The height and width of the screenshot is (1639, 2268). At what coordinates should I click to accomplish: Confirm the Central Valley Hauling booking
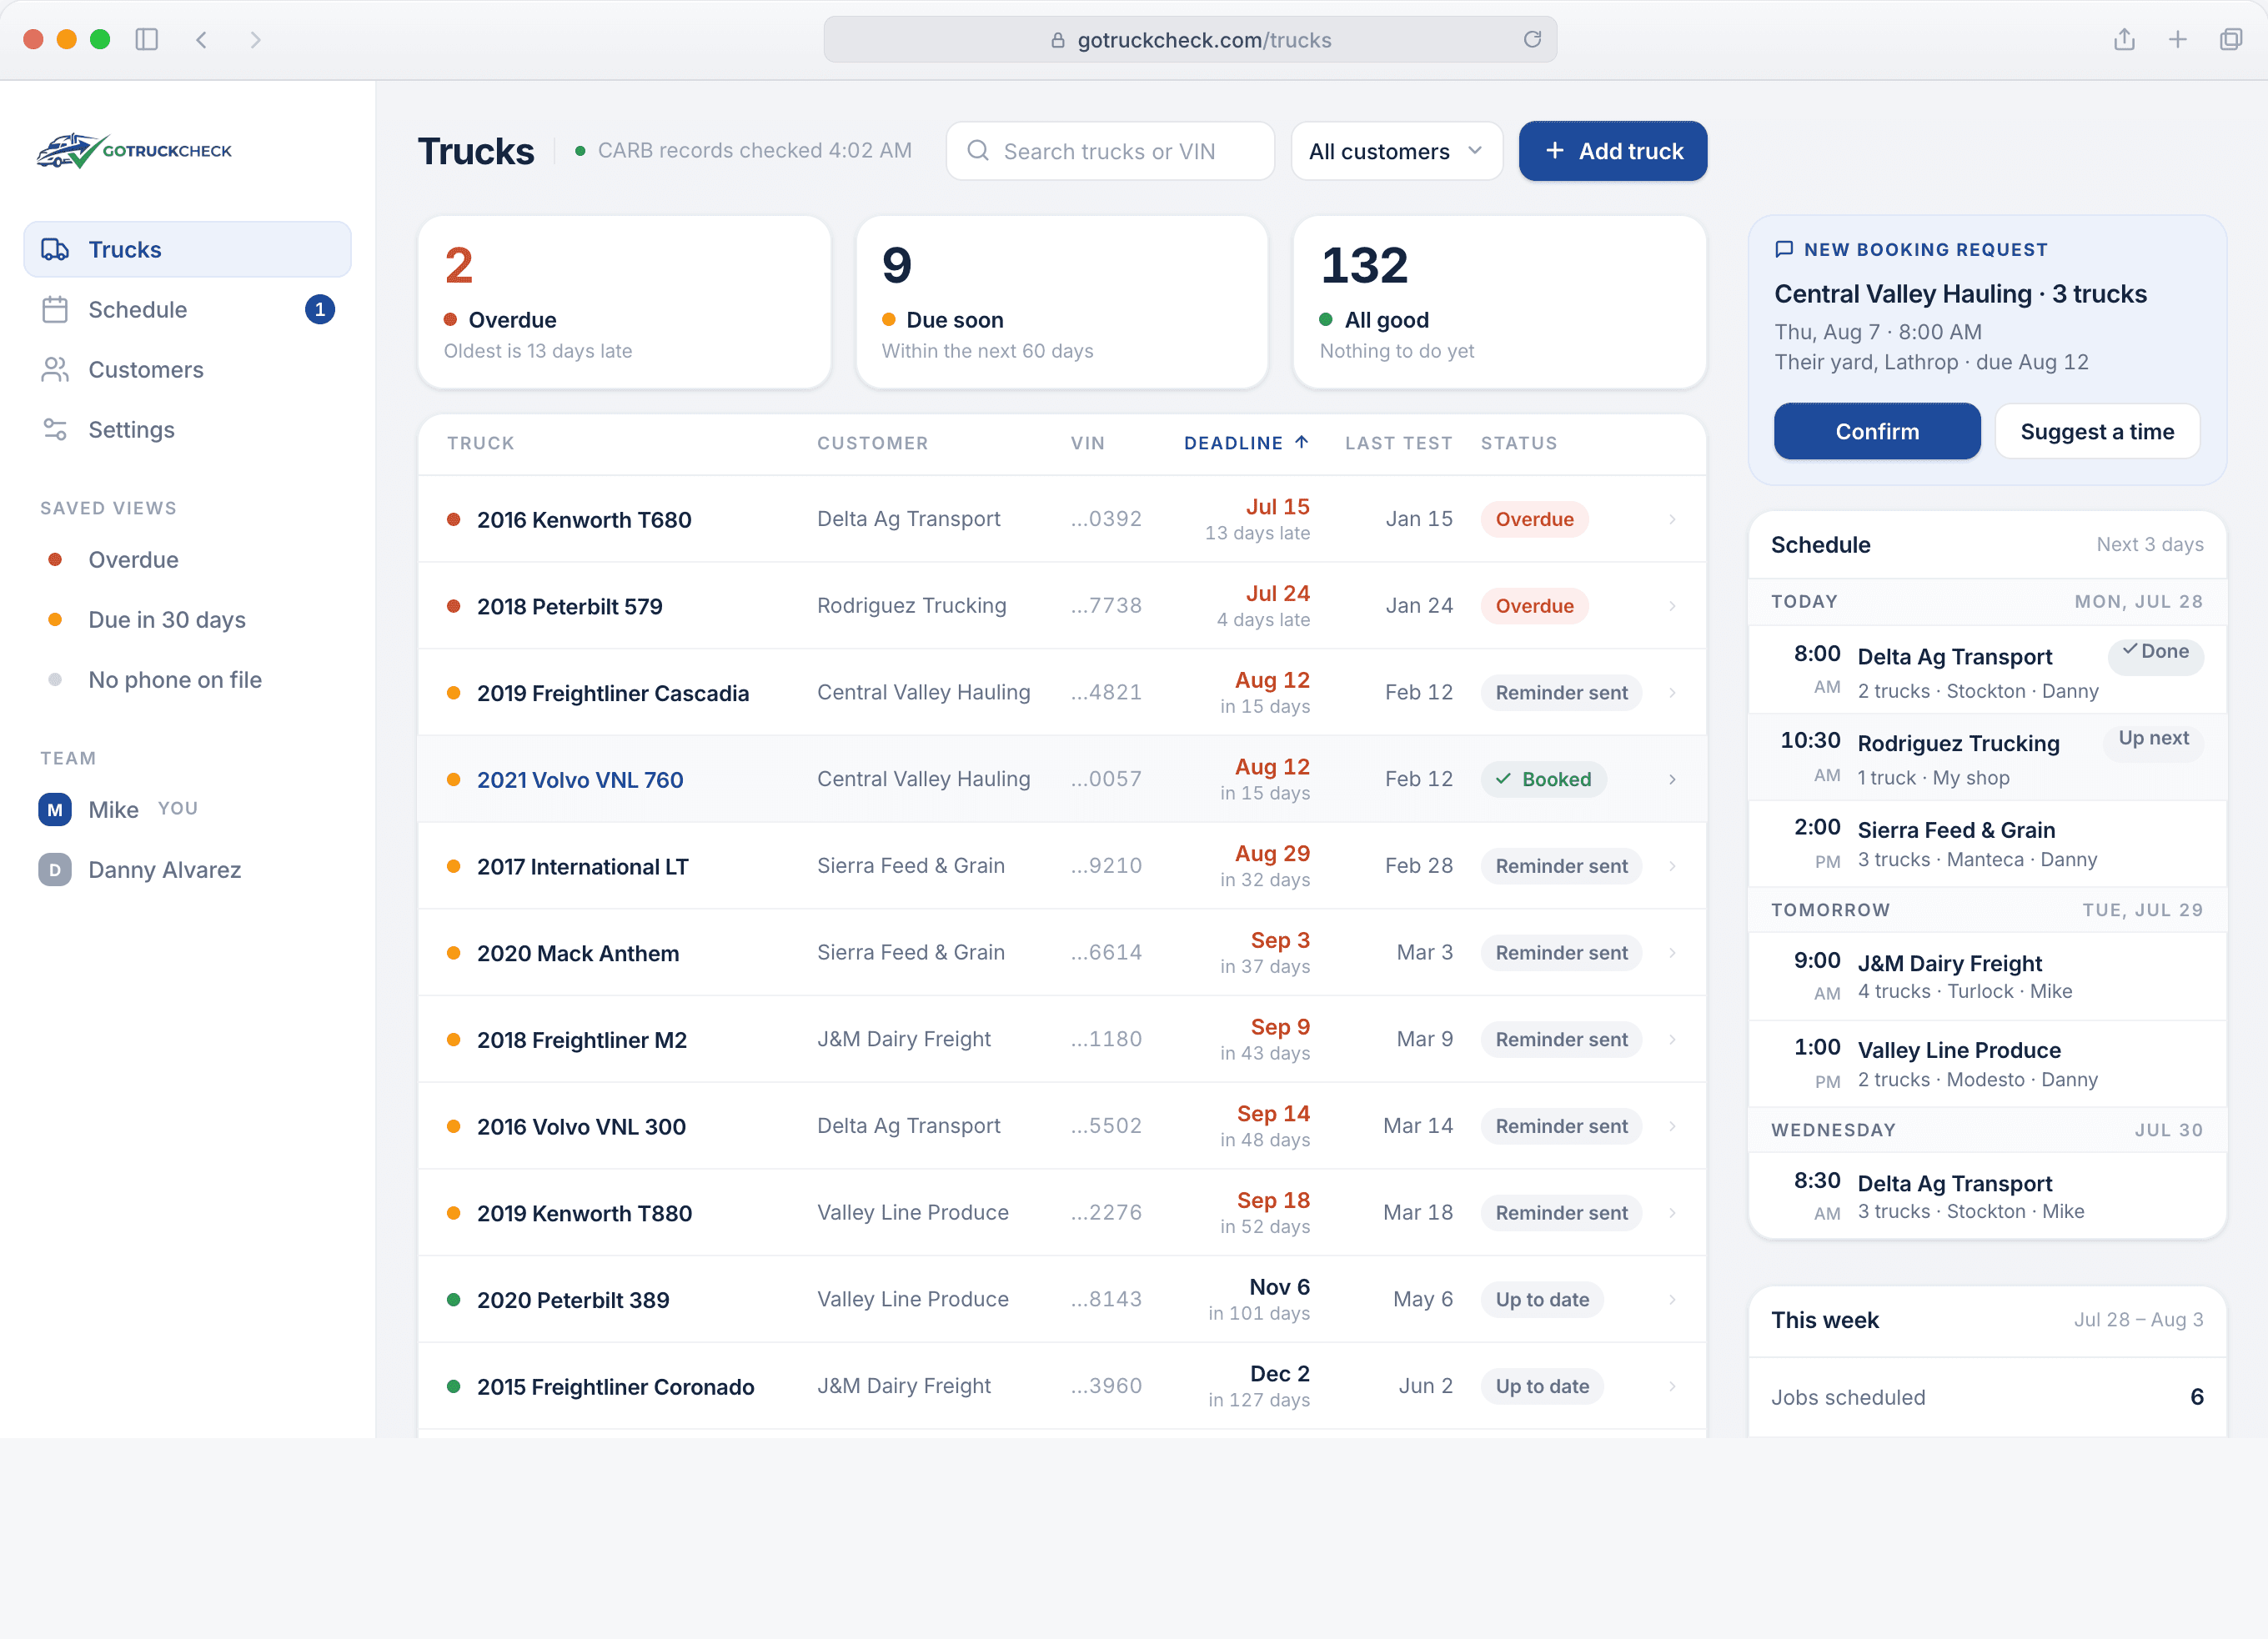coord(1877,432)
